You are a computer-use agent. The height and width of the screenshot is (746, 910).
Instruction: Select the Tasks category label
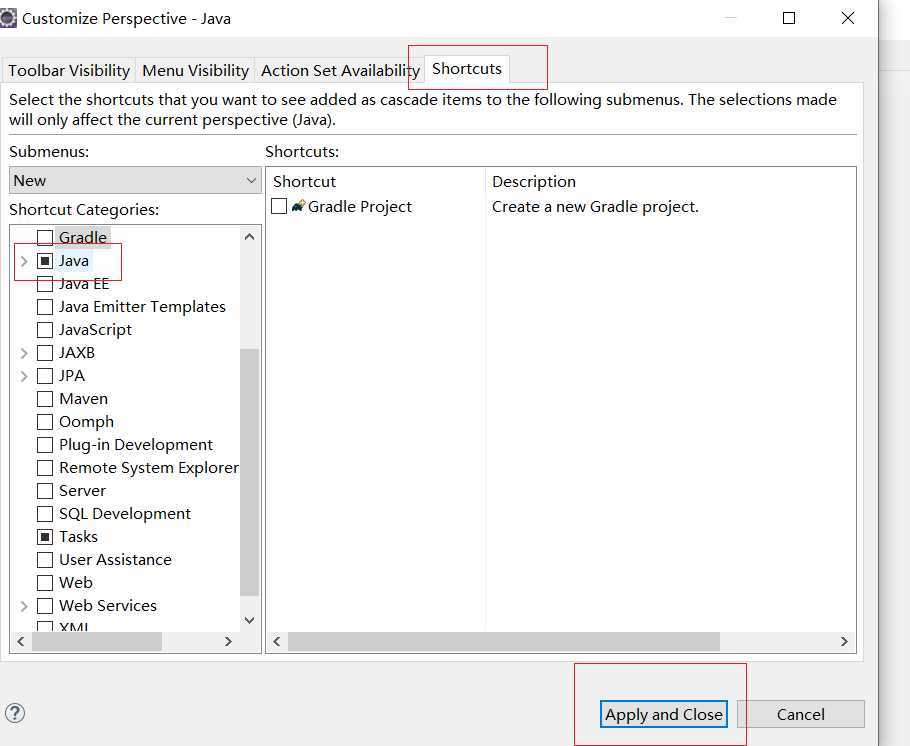point(78,536)
